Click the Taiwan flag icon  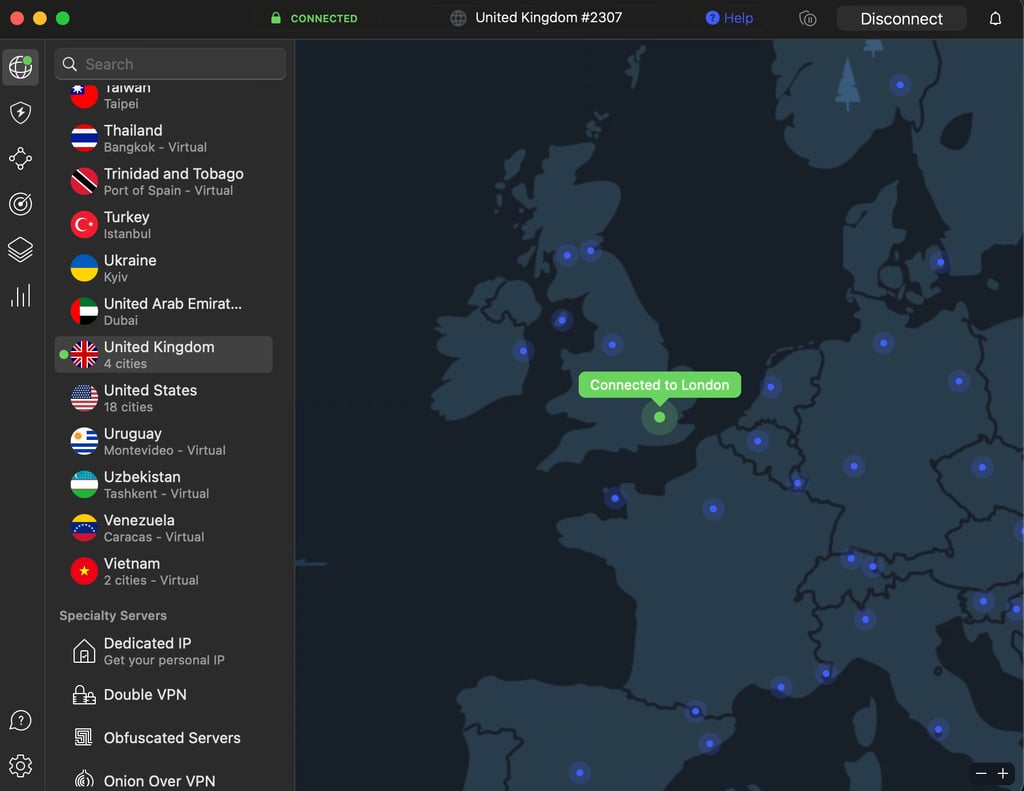84,95
